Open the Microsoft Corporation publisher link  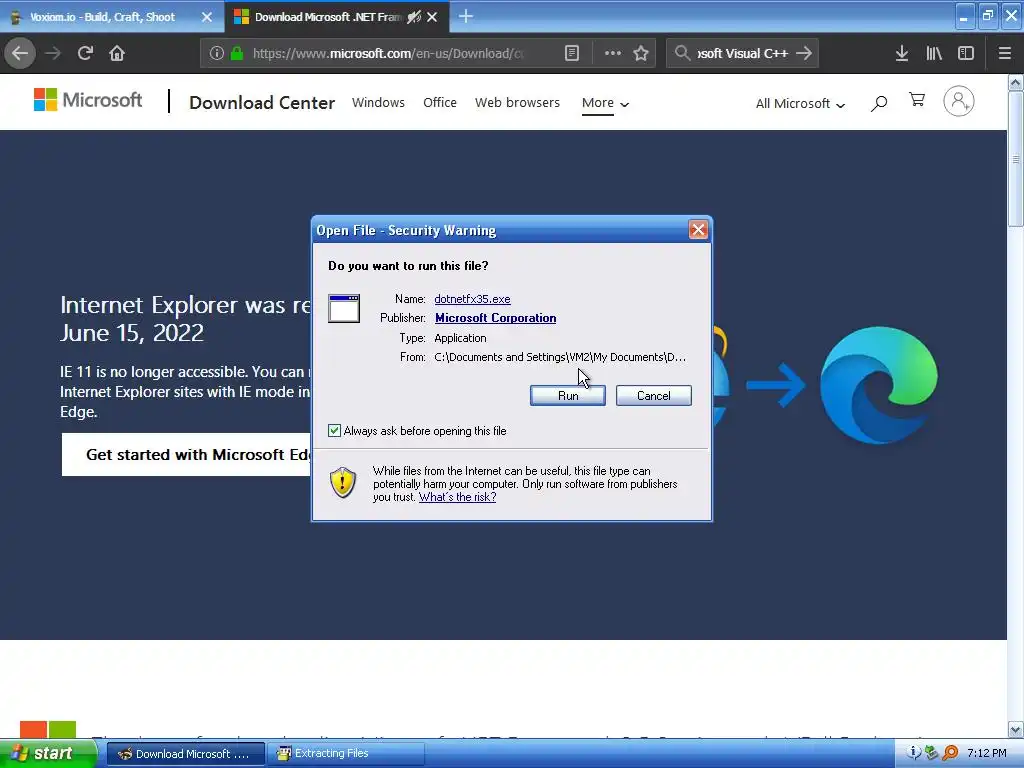coord(496,318)
